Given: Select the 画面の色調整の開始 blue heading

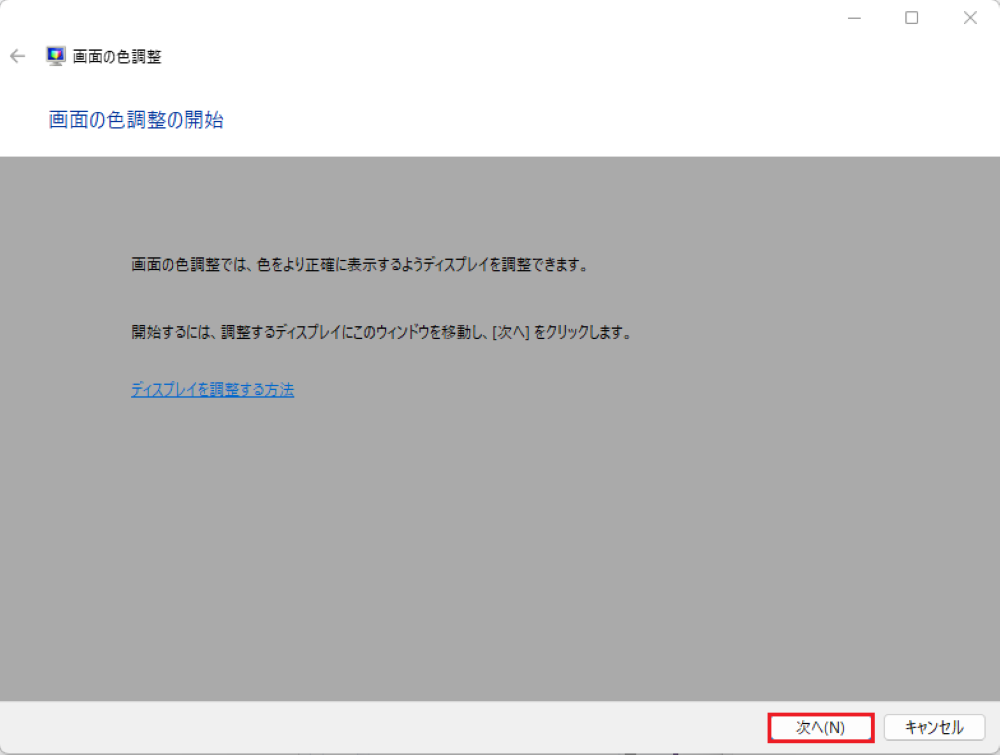Looking at the screenshot, I should coord(136,120).
